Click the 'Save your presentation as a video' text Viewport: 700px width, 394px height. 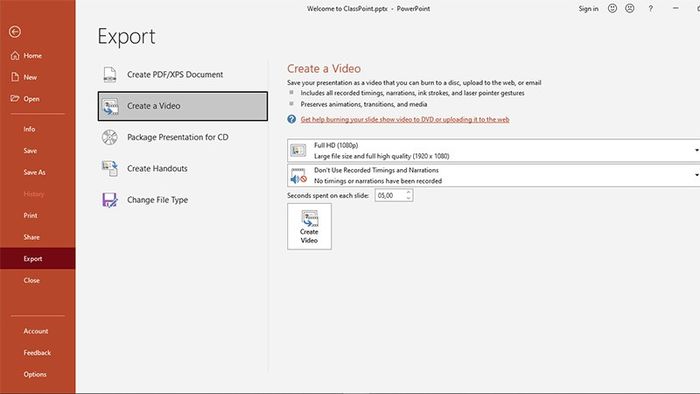coord(414,83)
